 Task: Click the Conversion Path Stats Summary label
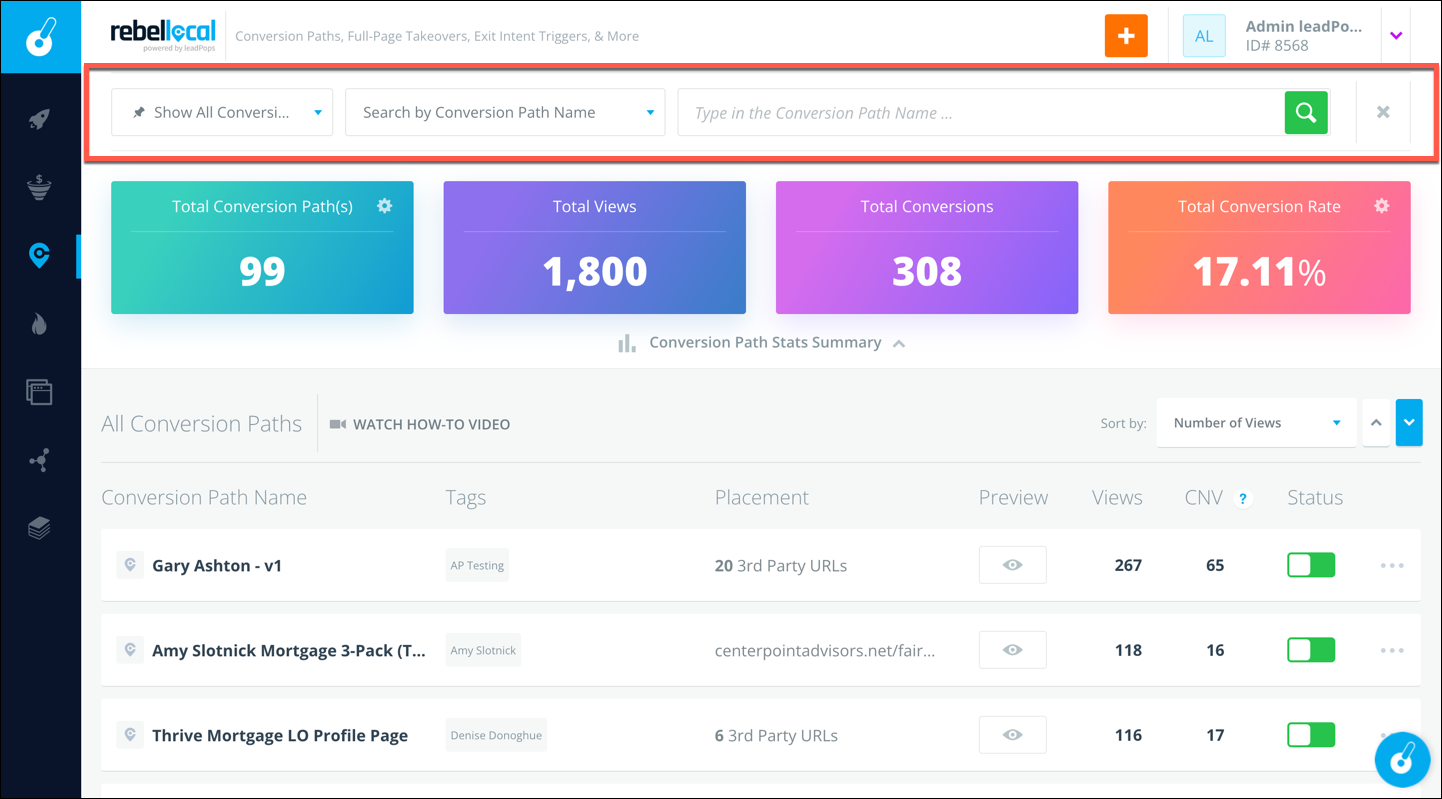765,342
